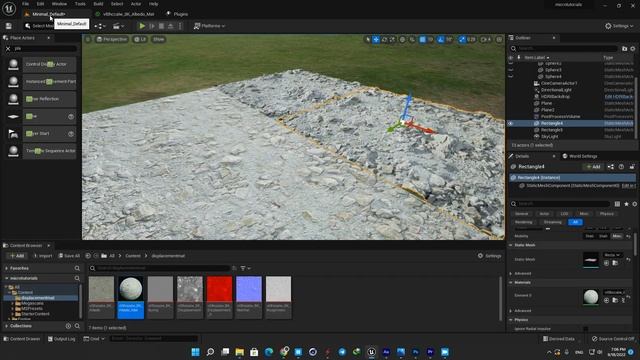Open the File menu
The height and width of the screenshot is (360, 640).
[25, 4]
